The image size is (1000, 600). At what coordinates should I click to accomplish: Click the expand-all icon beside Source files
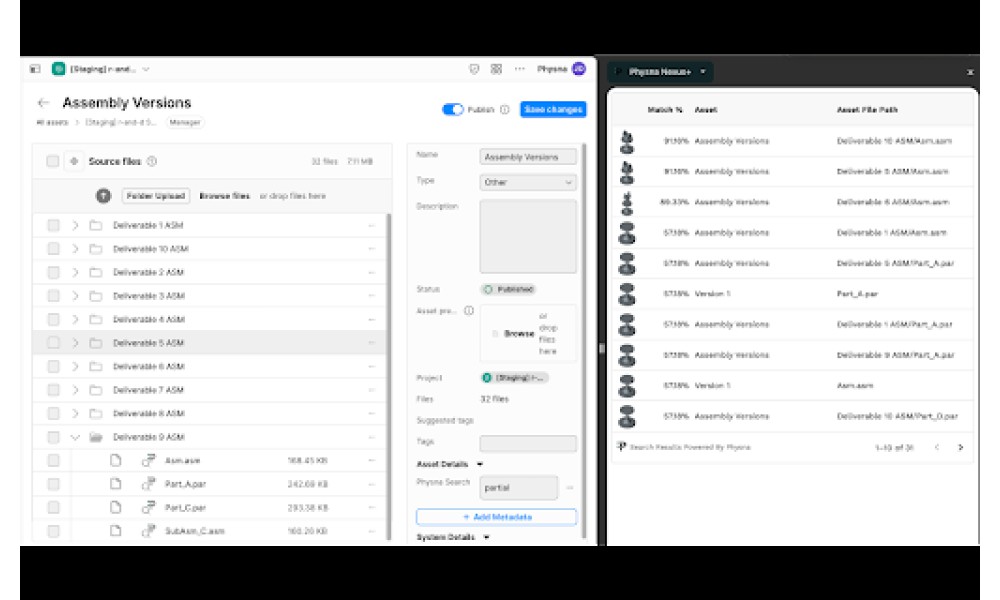74,161
